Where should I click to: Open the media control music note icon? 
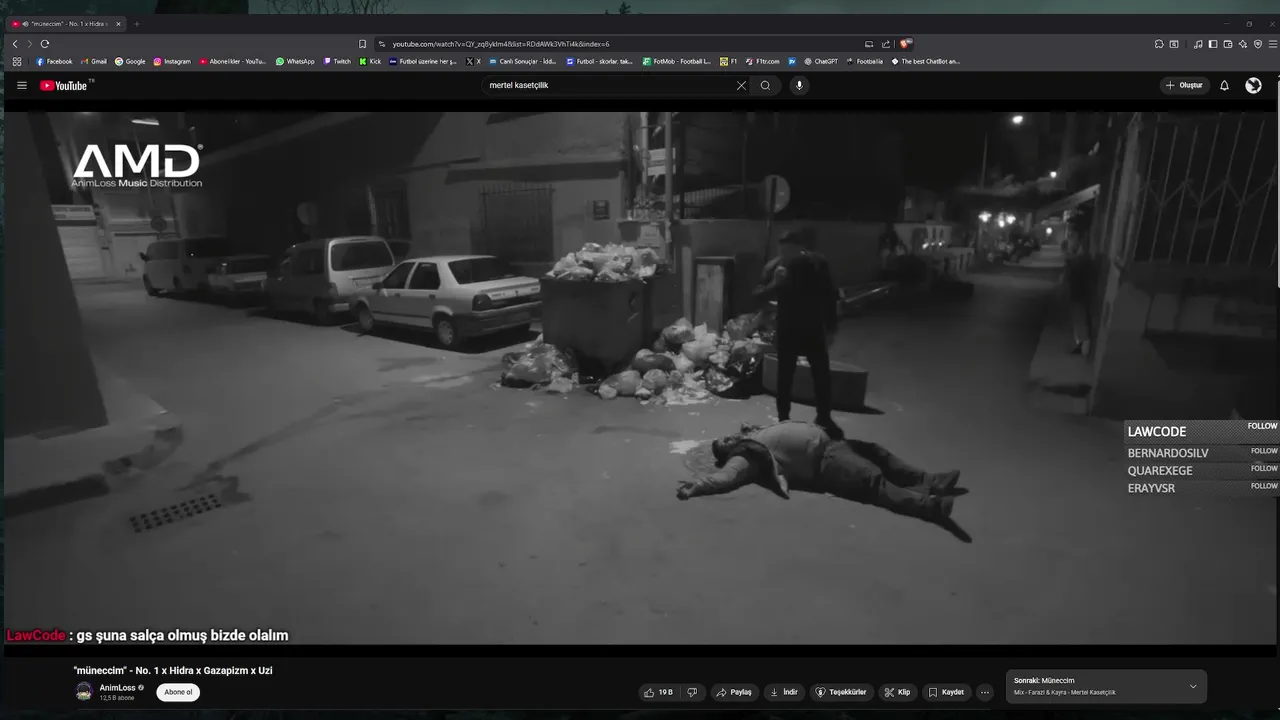point(1198,44)
